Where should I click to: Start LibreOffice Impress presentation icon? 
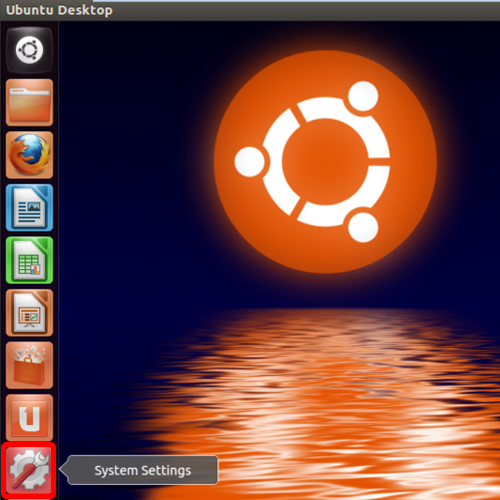(x=29, y=313)
